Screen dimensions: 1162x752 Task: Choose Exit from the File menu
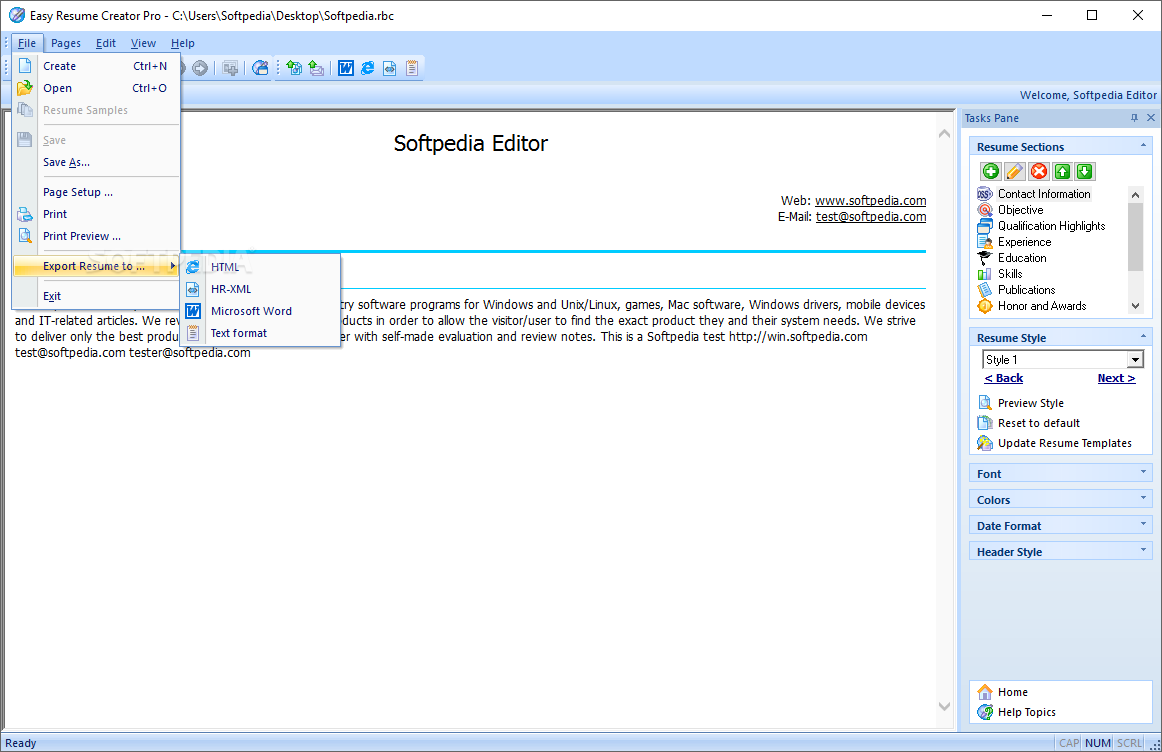point(96,296)
